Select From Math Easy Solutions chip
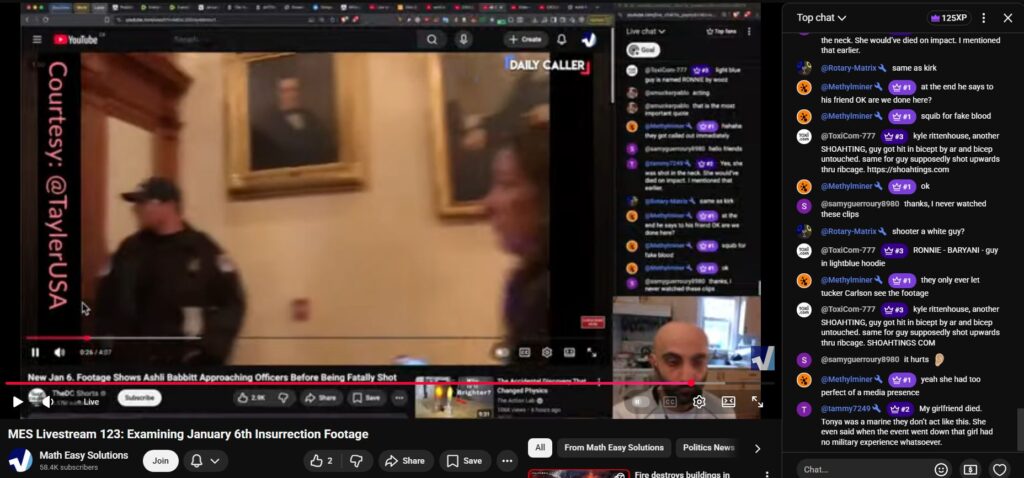Viewport: 1024px width, 478px height. click(613, 448)
